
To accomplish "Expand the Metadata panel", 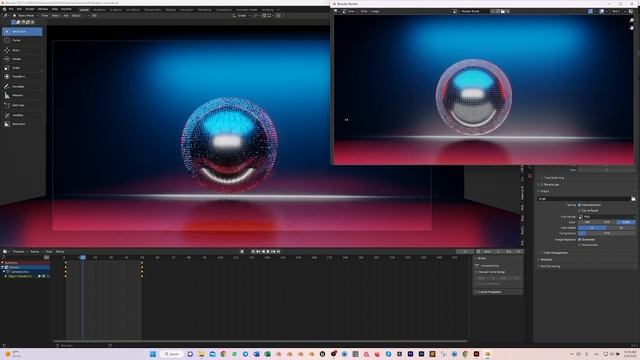I will tap(546, 260).
